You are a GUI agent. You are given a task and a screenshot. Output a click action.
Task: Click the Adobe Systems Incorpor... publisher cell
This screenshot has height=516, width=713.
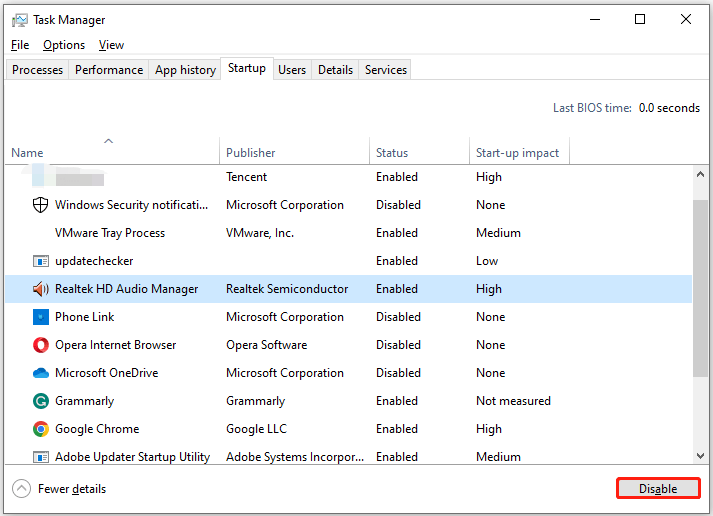(295, 457)
